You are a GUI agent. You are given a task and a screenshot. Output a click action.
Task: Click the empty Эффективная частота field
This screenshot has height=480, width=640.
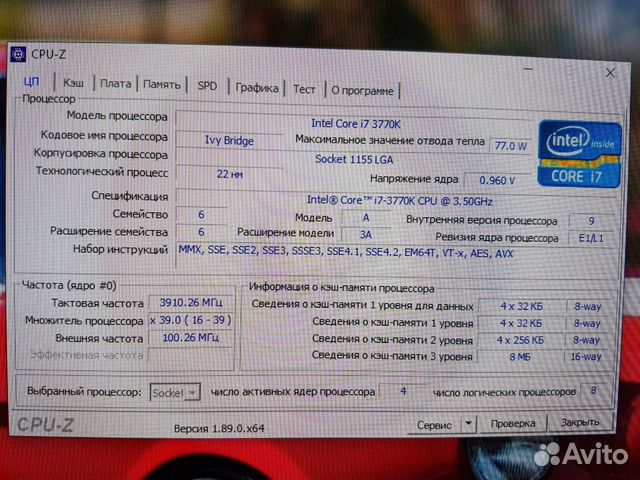coord(191,355)
